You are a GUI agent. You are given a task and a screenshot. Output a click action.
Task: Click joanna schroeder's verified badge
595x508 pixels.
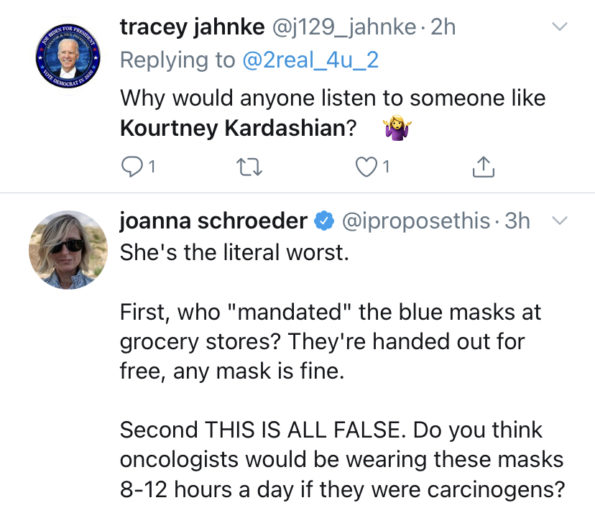pyautogui.click(x=324, y=221)
